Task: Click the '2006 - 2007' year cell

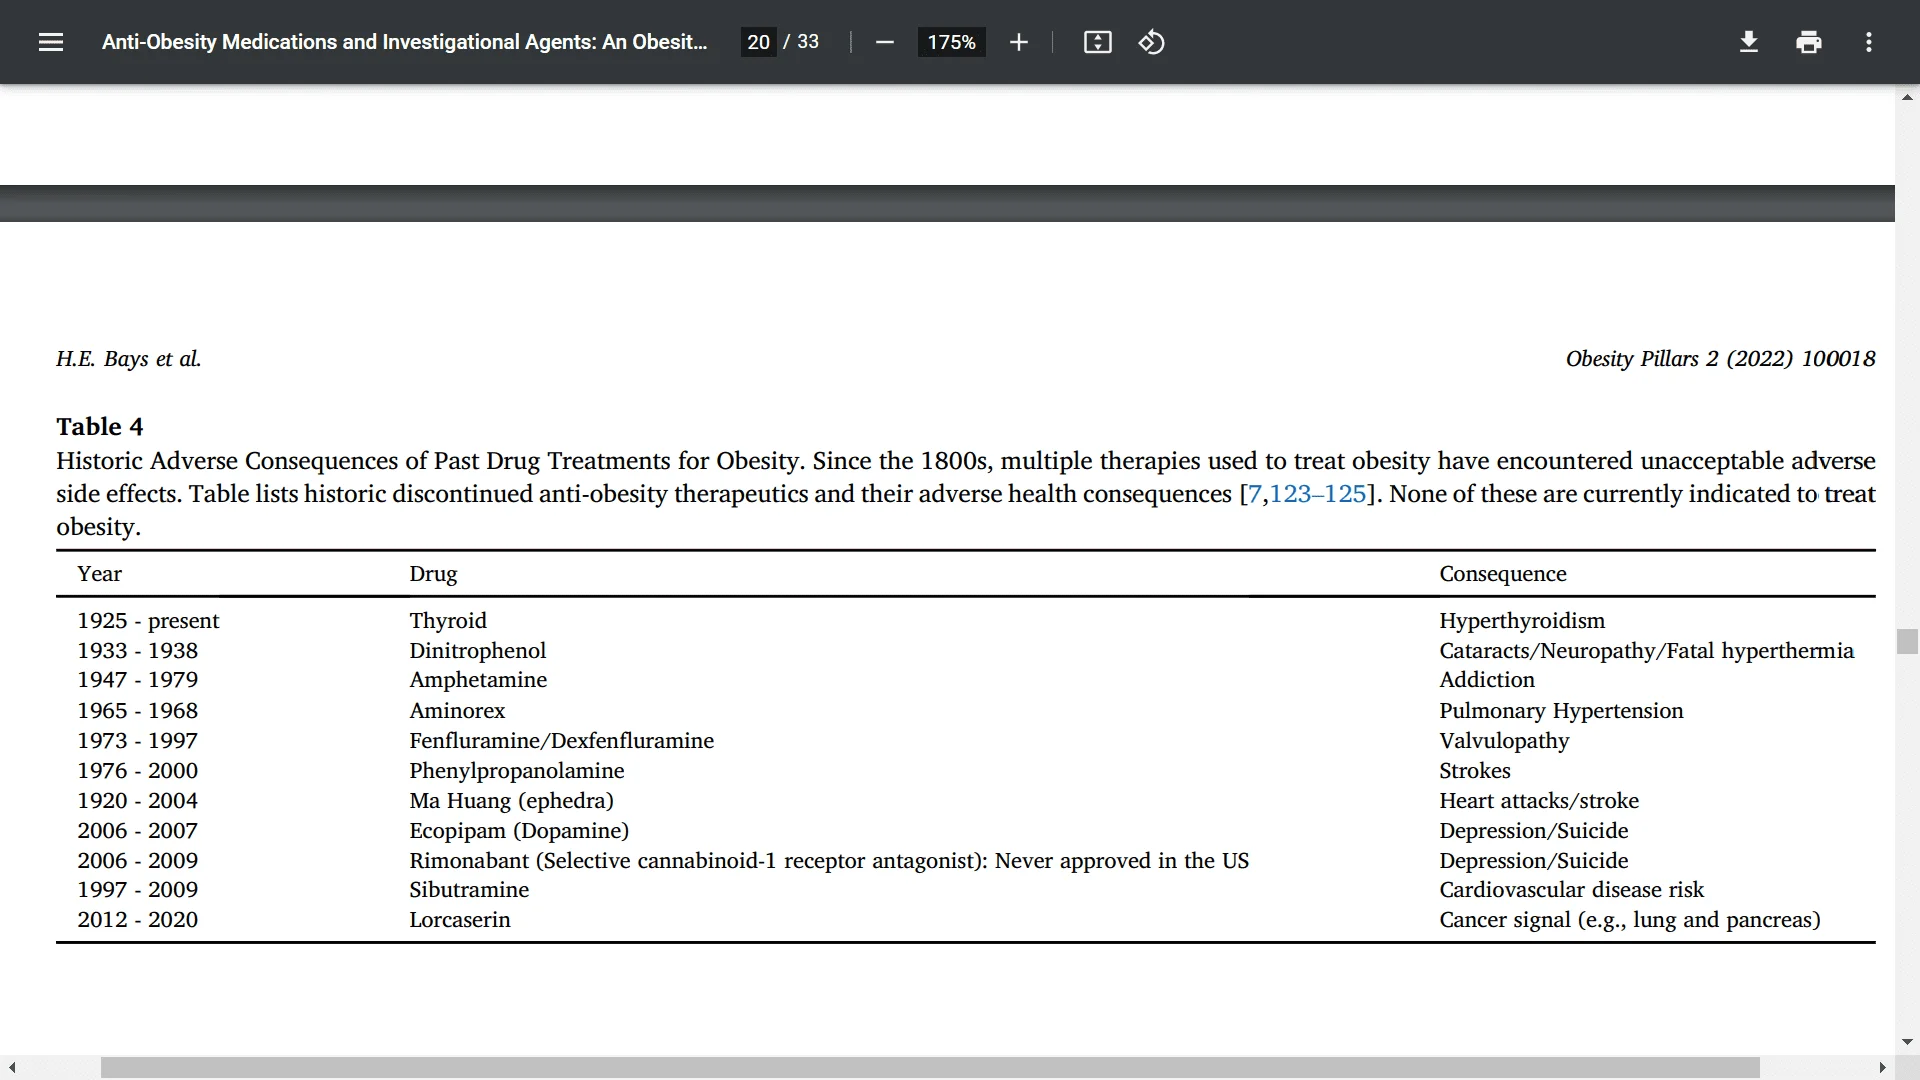Action: pyautogui.click(x=137, y=831)
